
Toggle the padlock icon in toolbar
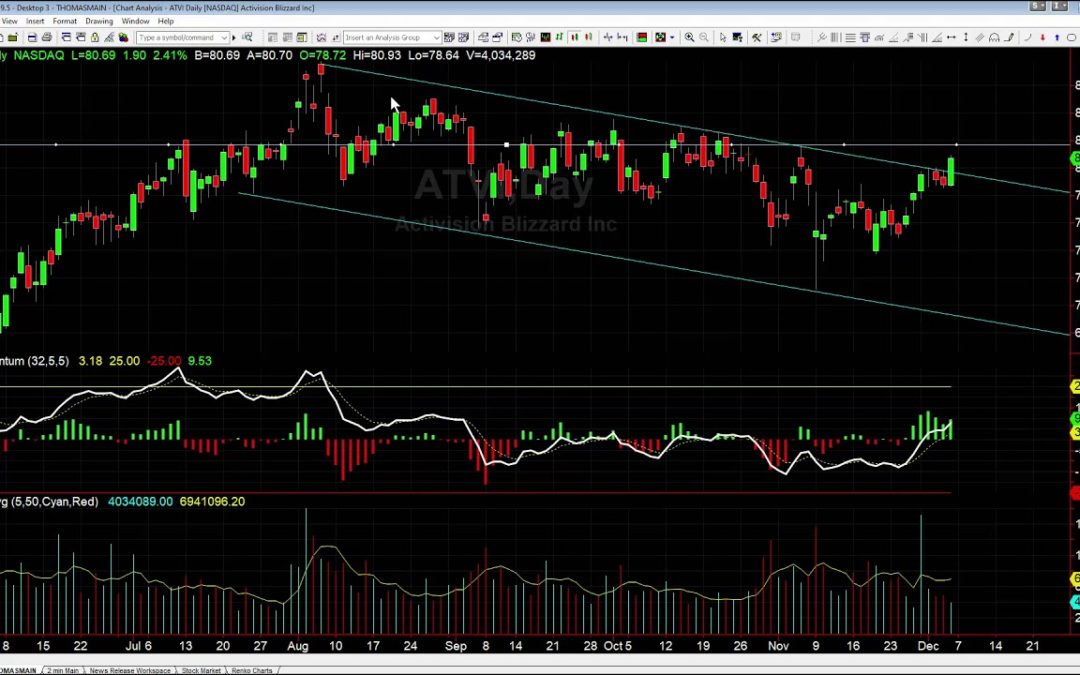point(95,38)
